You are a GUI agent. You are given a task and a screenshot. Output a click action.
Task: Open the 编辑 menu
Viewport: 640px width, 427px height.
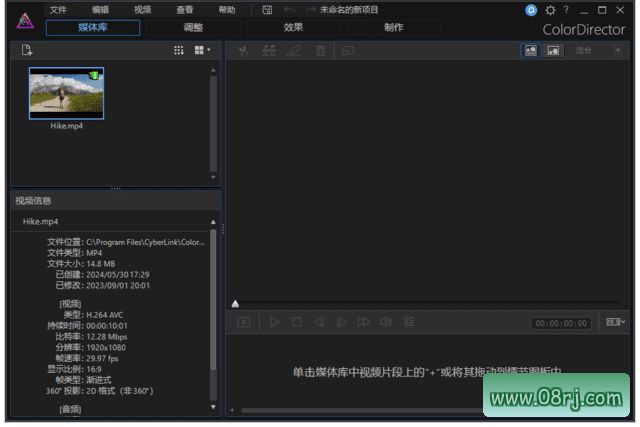coord(100,10)
